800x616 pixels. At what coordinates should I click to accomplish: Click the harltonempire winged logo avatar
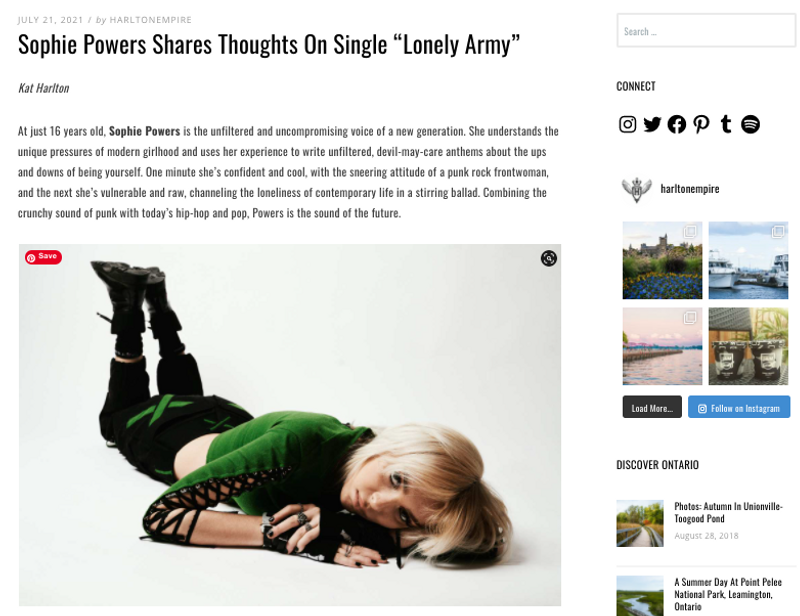tap(636, 189)
